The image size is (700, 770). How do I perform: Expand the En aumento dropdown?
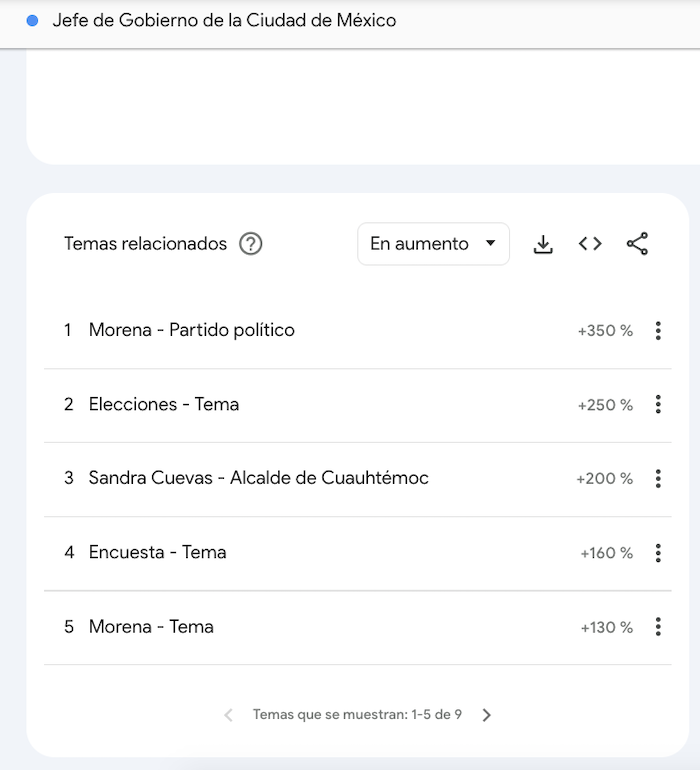tap(433, 244)
